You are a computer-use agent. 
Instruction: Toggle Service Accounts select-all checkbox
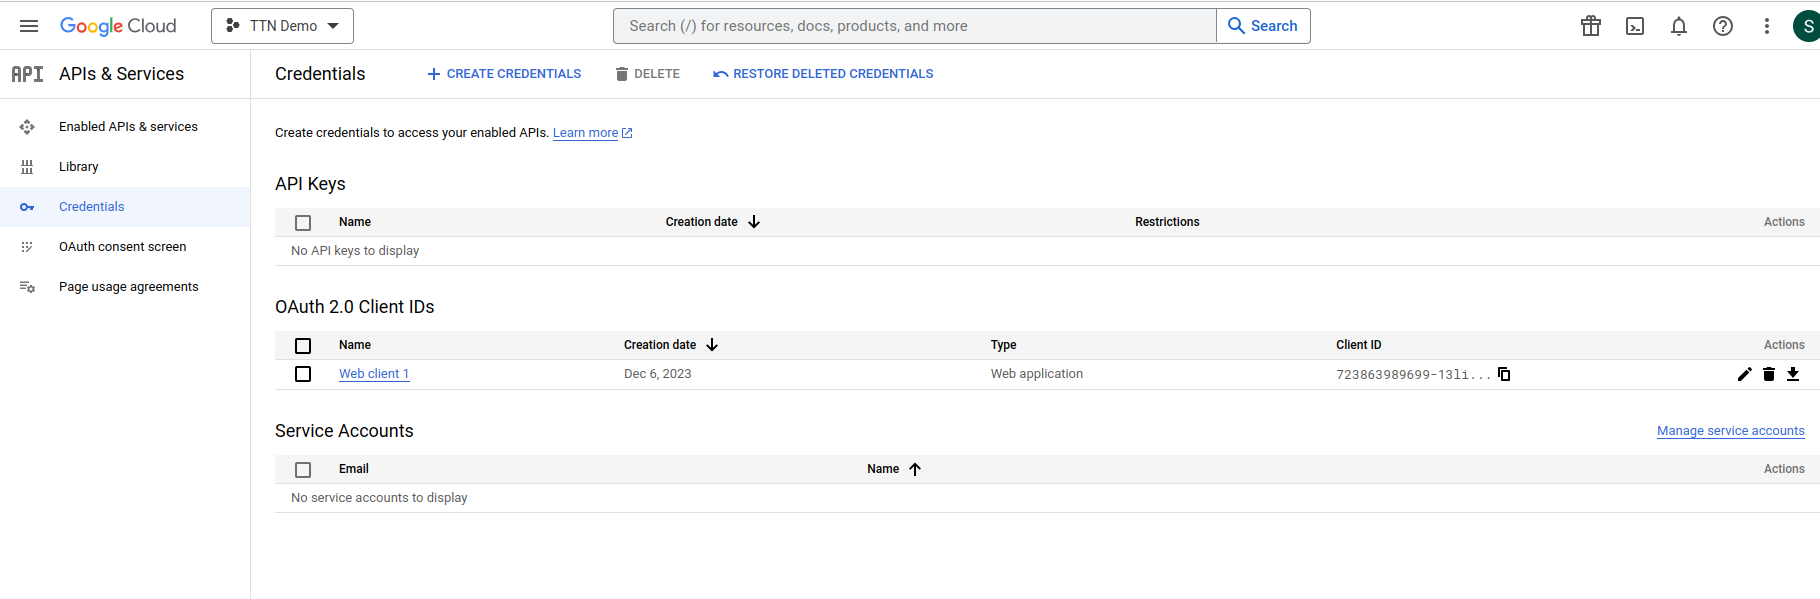[x=303, y=470]
